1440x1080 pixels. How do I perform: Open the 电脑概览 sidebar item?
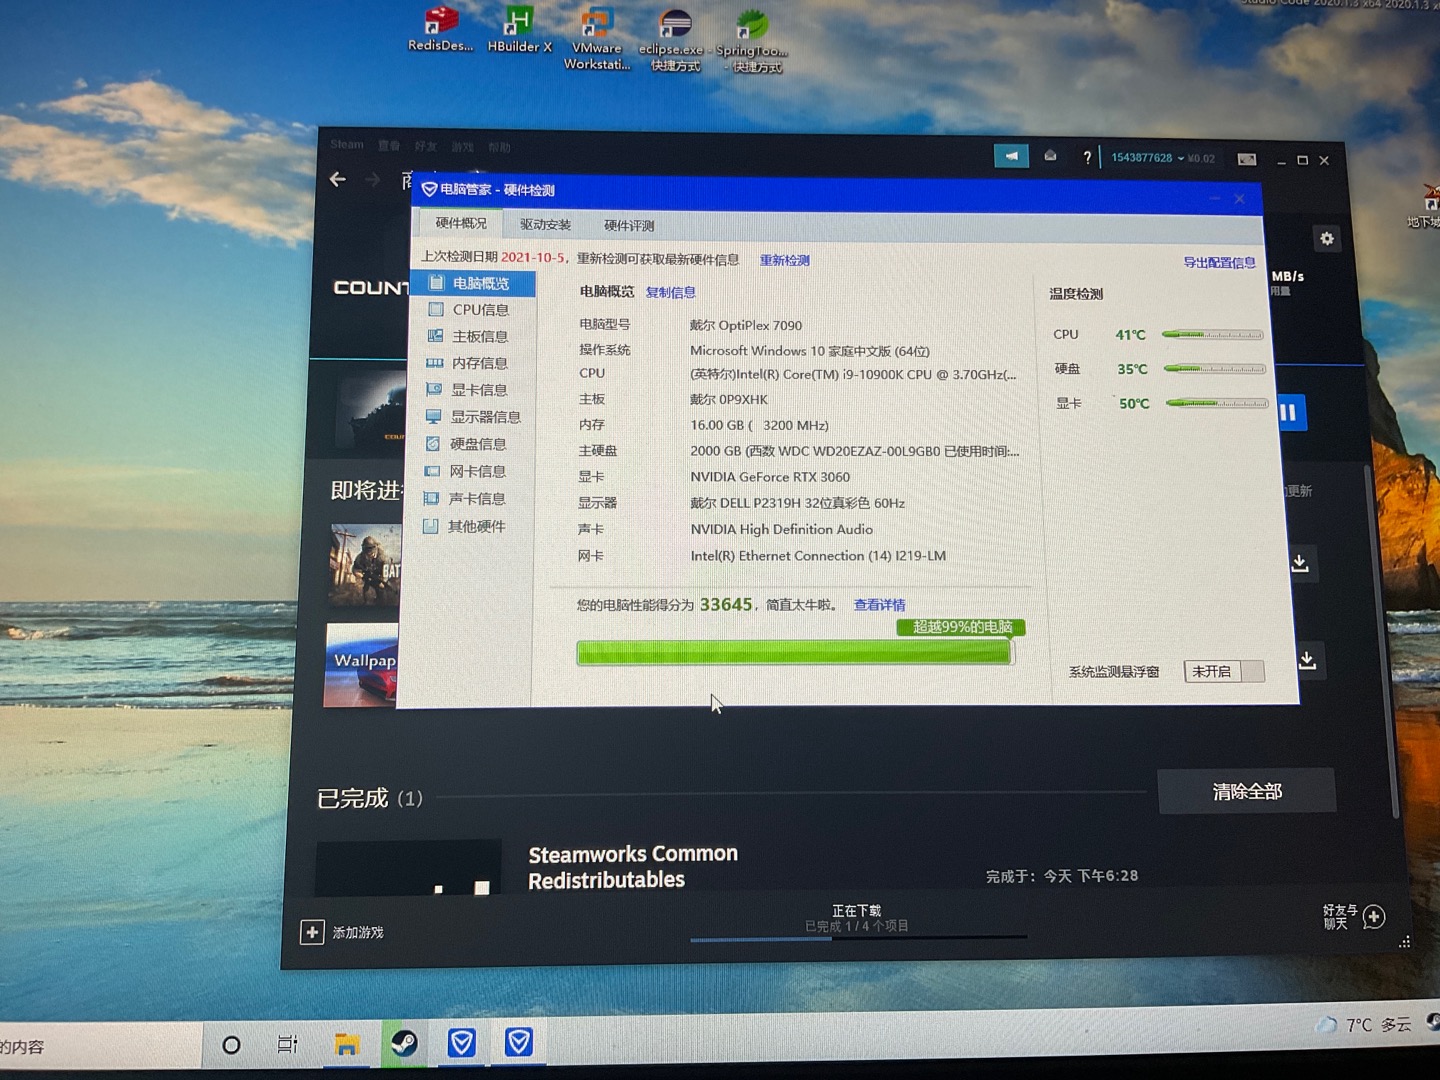tap(473, 284)
